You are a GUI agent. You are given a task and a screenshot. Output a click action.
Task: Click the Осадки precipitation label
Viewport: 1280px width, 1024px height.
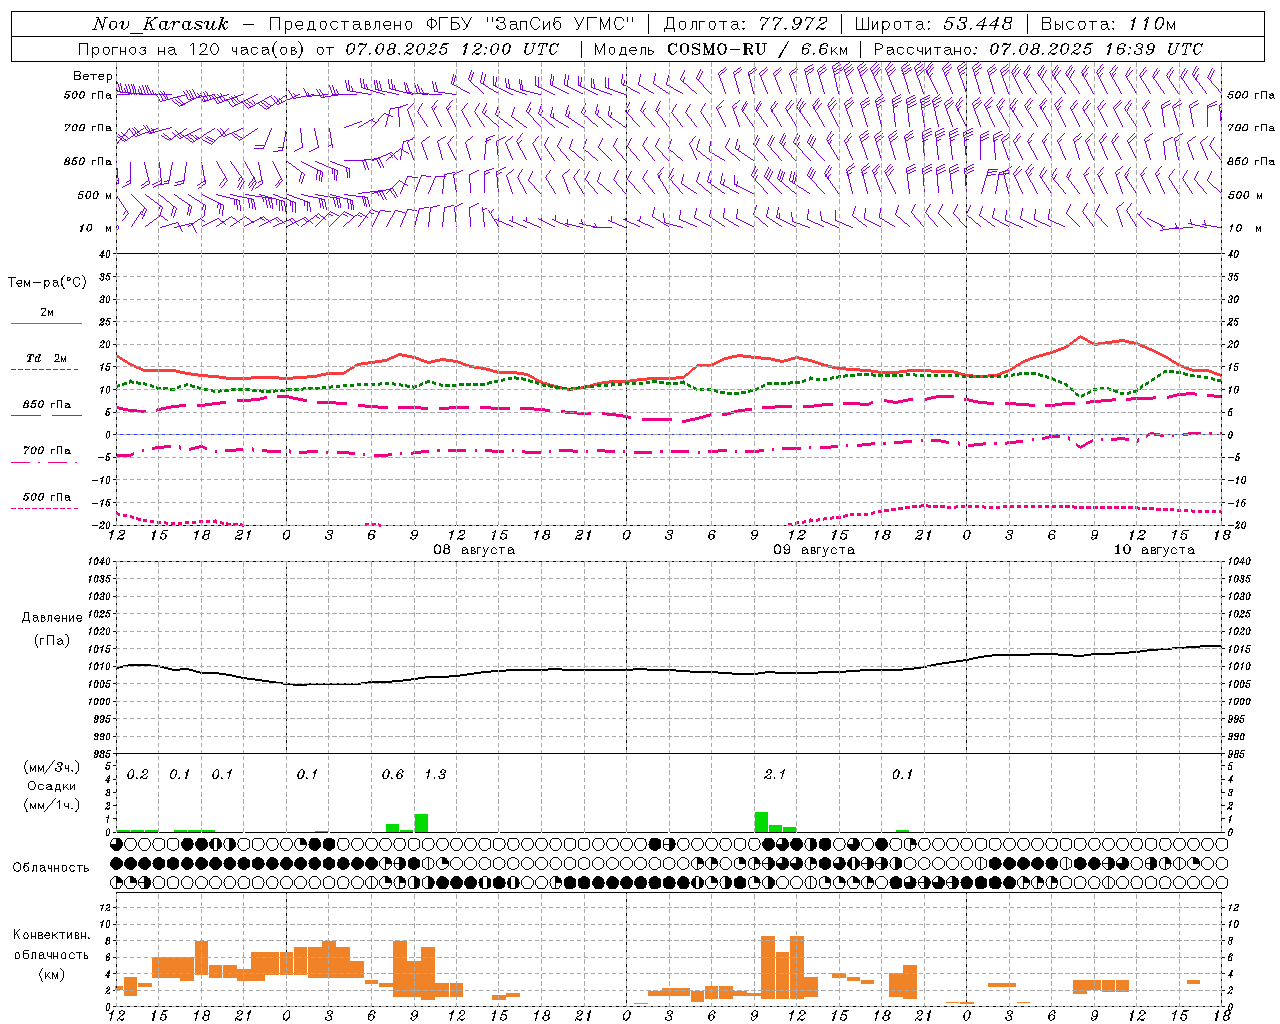(52, 786)
